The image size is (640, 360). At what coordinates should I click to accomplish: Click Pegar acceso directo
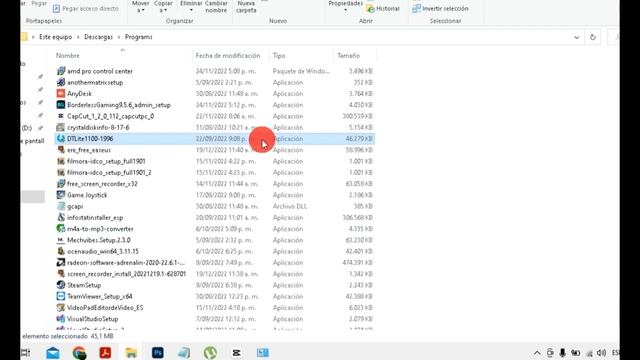coord(86,9)
